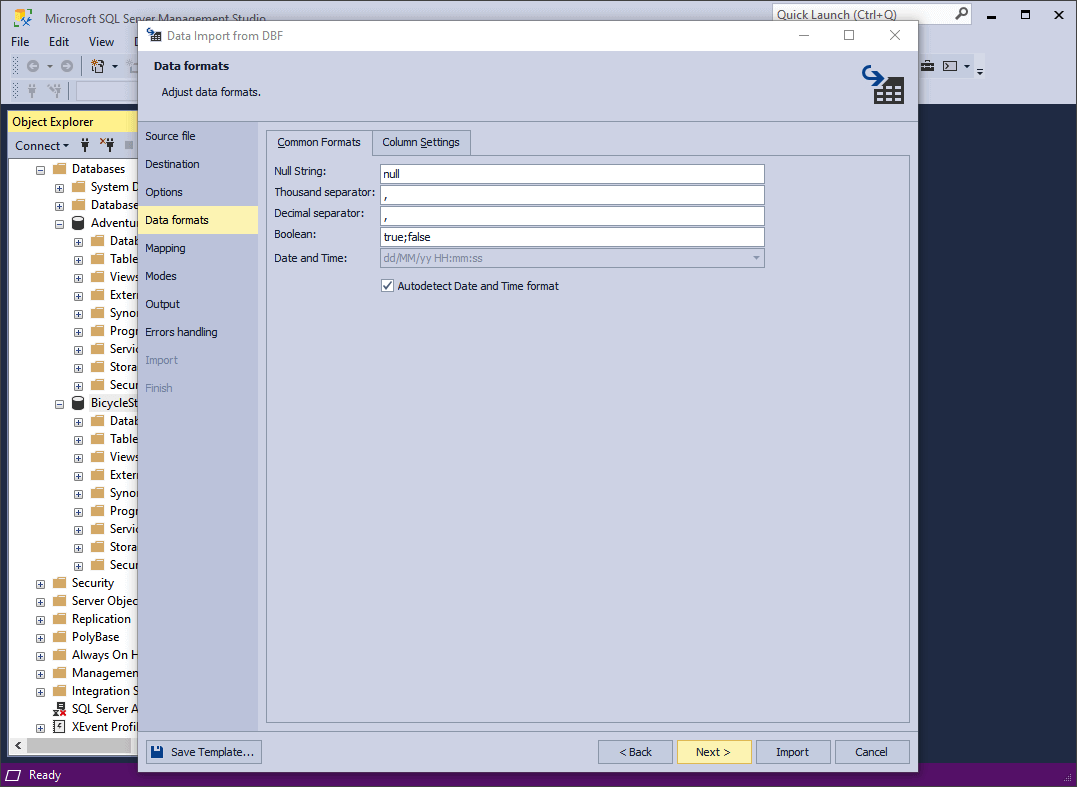Viewport: 1077px width, 787px height.
Task: Click the SQL Server Agent icon in the tree
Action: 59,709
